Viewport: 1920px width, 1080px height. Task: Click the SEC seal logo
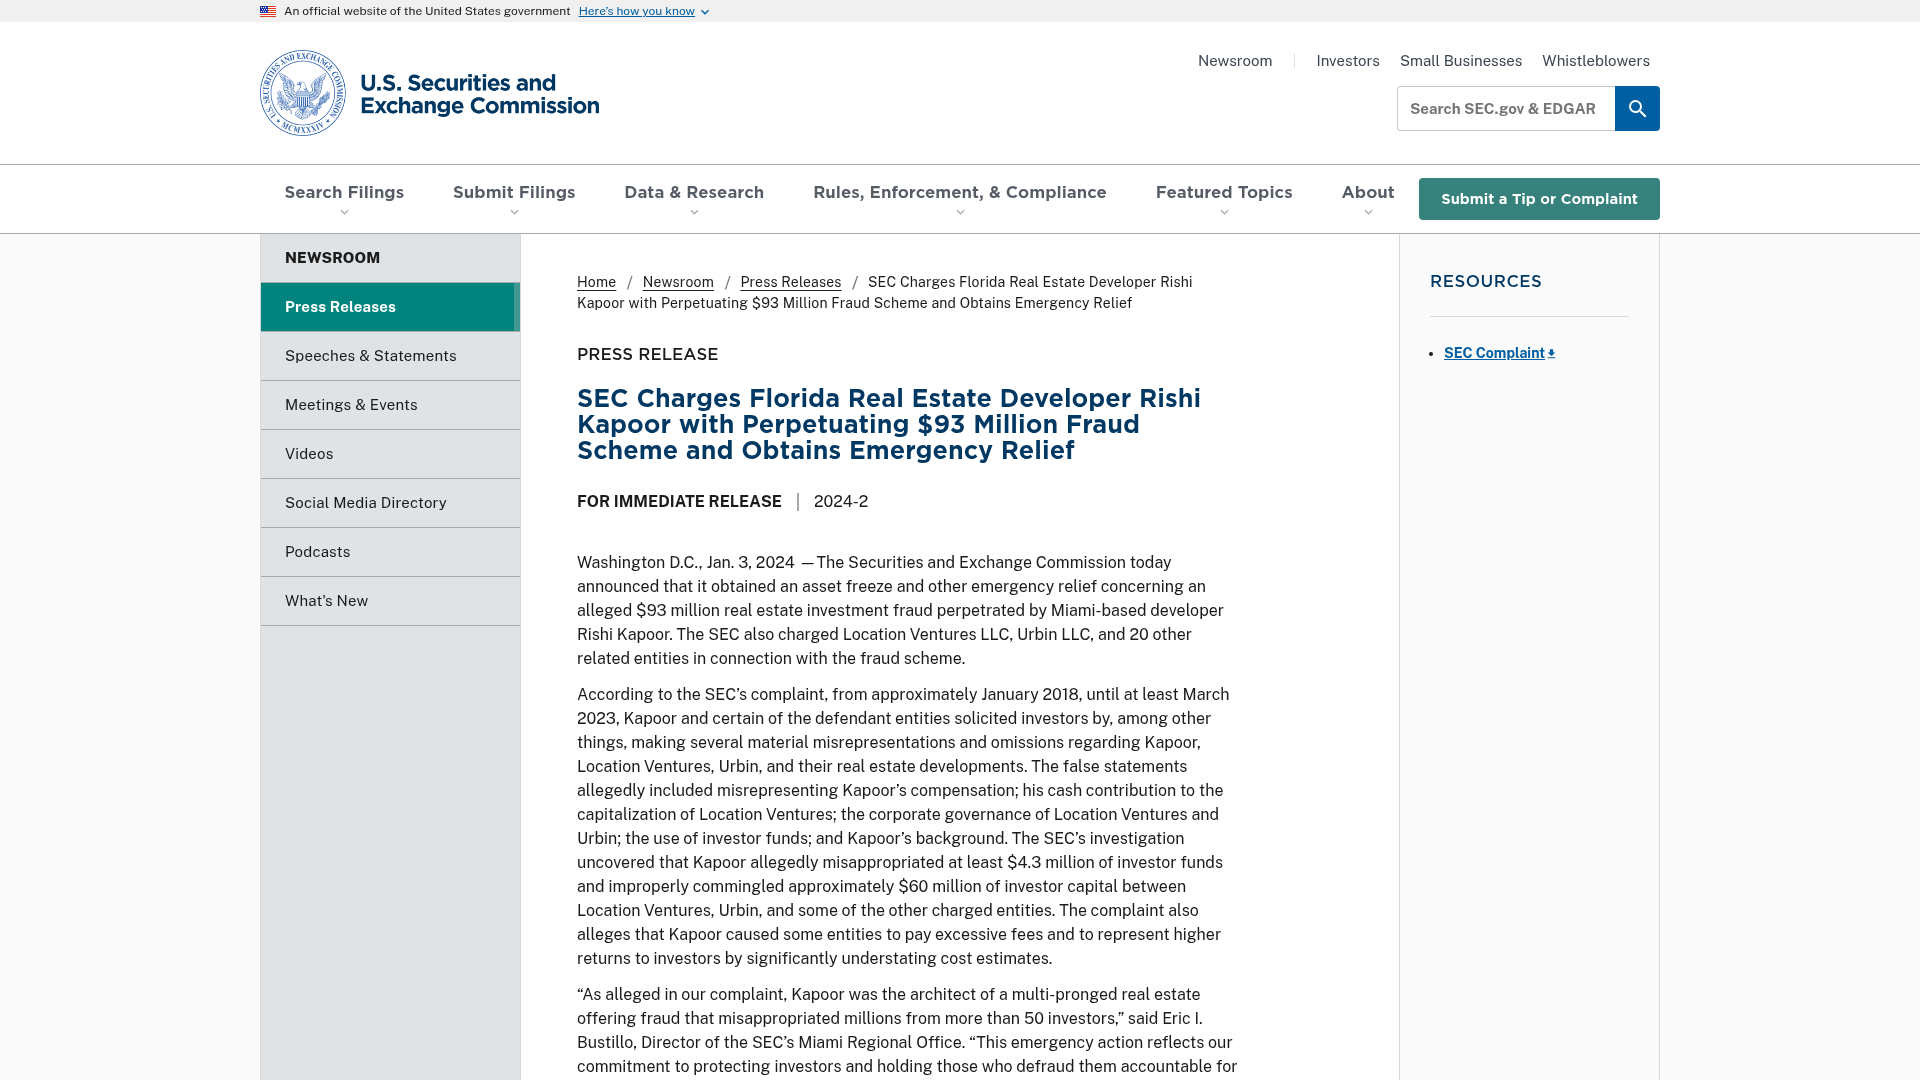tap(302, 93)
